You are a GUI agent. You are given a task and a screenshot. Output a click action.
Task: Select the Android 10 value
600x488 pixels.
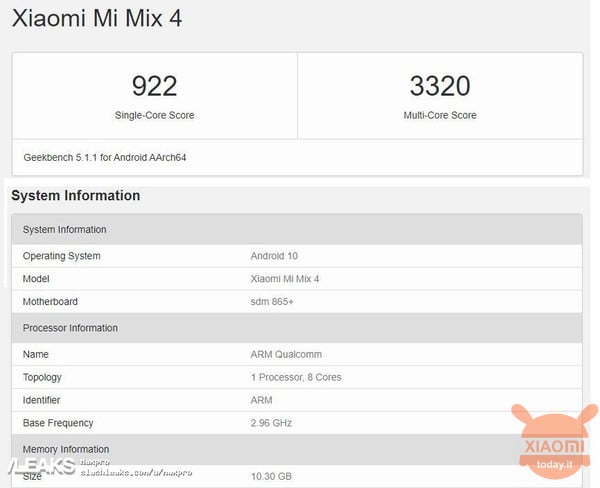coord(274,256)
